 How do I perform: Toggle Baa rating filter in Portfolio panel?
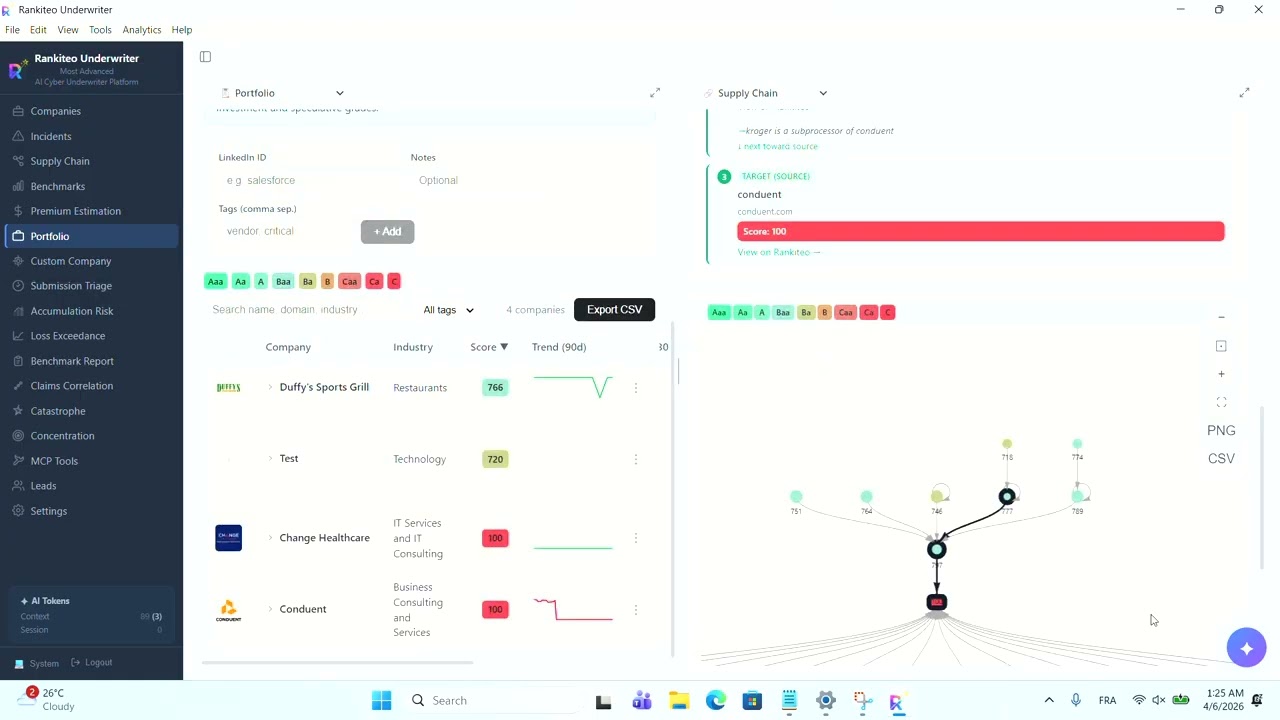(x=283, y=282)
